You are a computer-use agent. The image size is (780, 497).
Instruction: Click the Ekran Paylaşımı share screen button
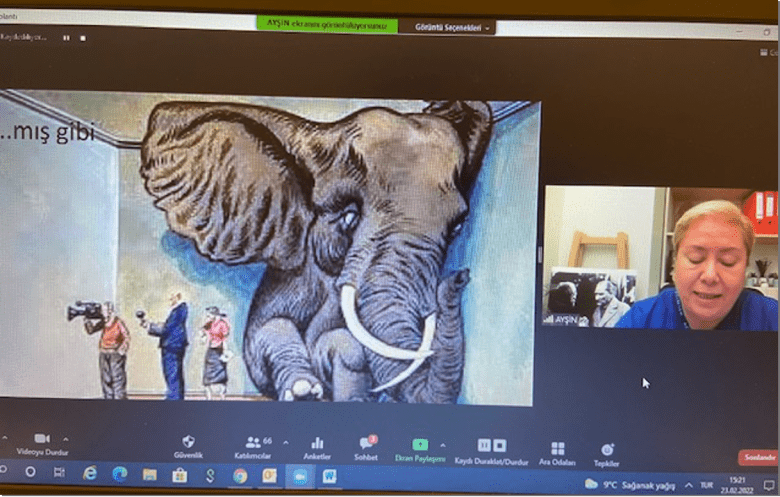click(420, 450)
